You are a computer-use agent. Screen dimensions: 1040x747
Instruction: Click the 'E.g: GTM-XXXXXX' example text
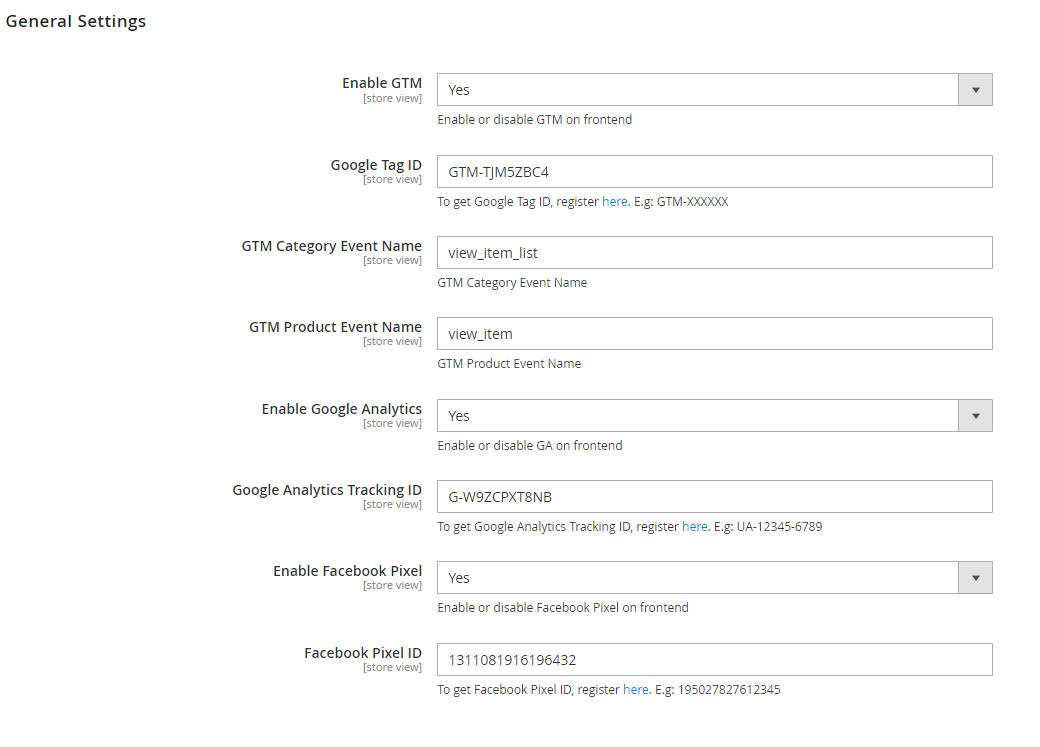(681, 202)
